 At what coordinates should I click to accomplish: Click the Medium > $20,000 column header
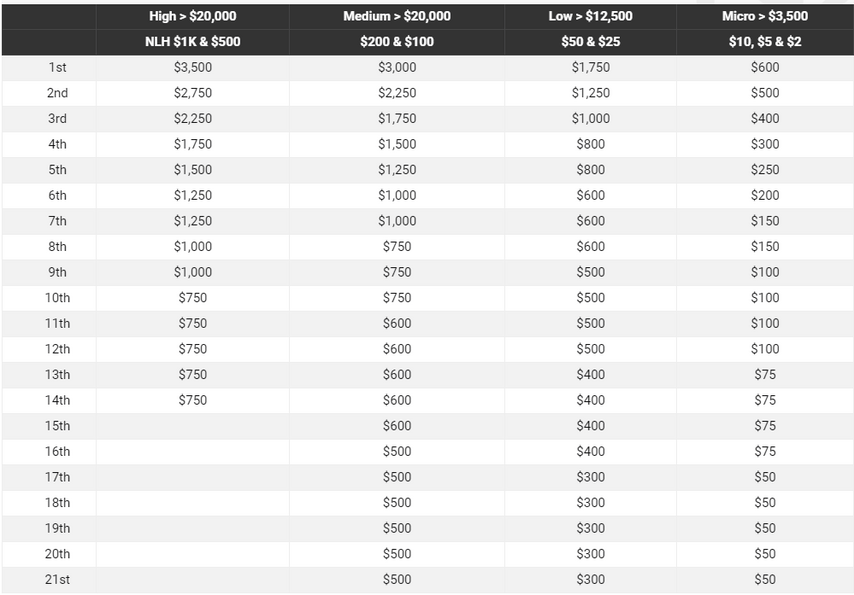pos(397,16)
